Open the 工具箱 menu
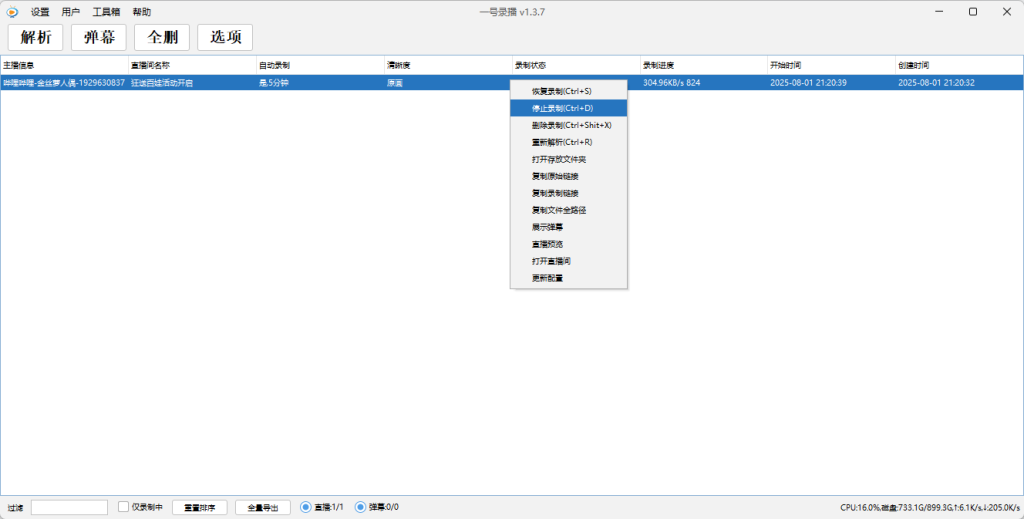The height and width of the screenshot is (519, 1024). [x=107, y=12]
